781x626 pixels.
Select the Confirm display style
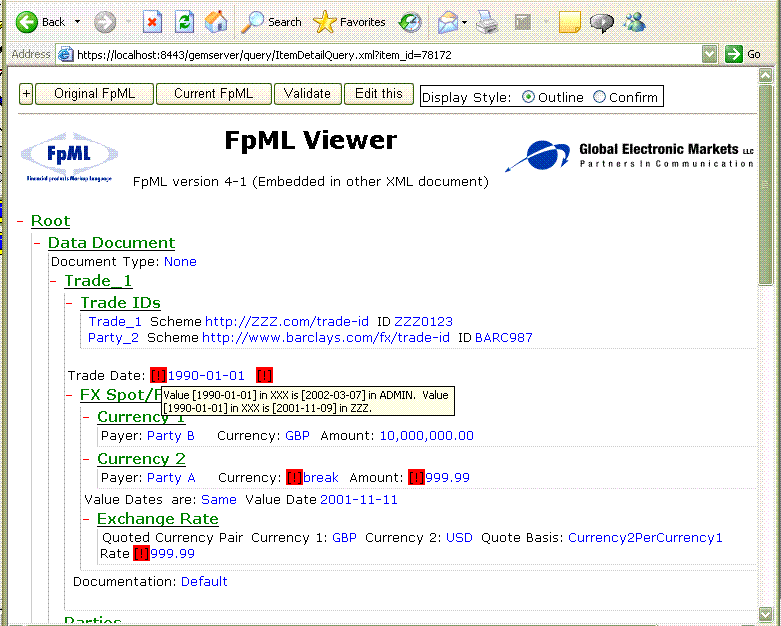click(x=599, y=97)
